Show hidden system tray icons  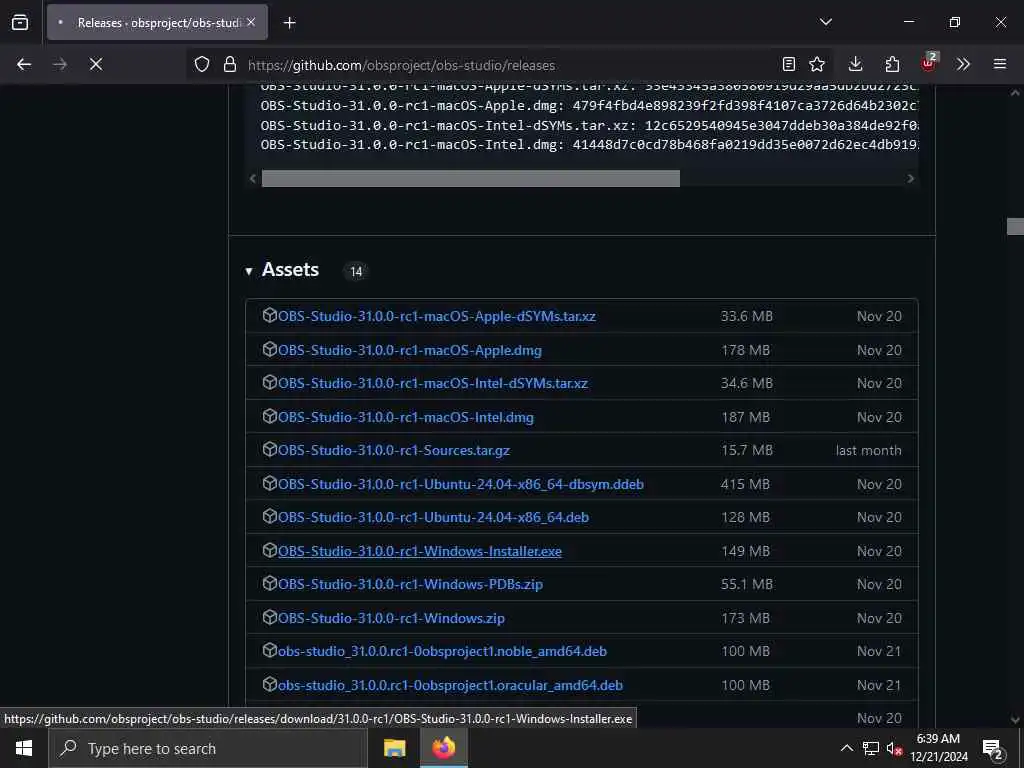(846, 748)
